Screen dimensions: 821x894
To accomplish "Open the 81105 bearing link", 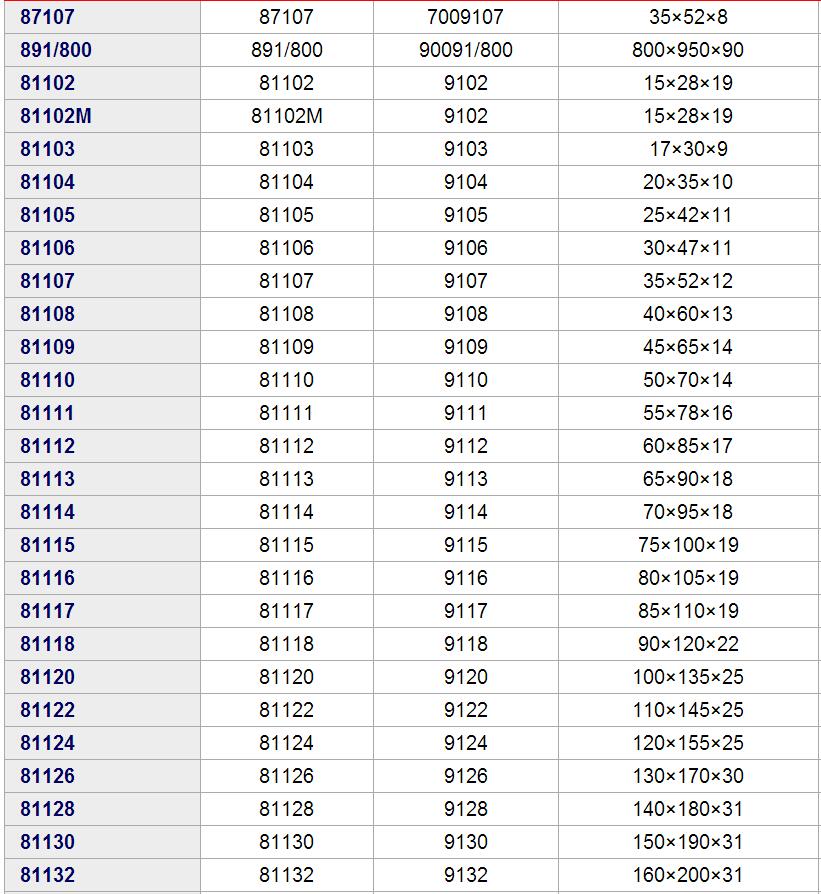I will pyautogui.click(x=47, y=215).
